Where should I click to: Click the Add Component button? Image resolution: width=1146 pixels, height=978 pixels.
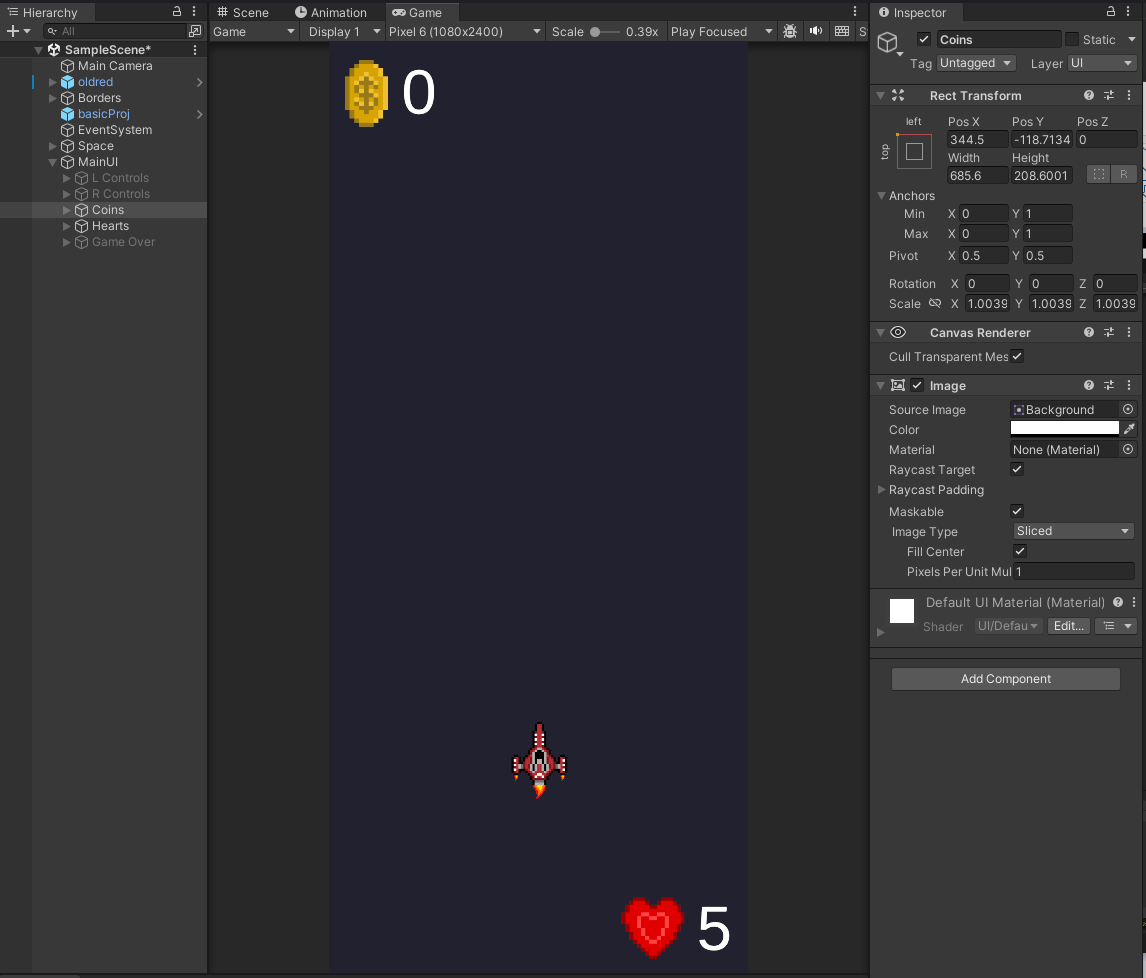point(1005,678)
